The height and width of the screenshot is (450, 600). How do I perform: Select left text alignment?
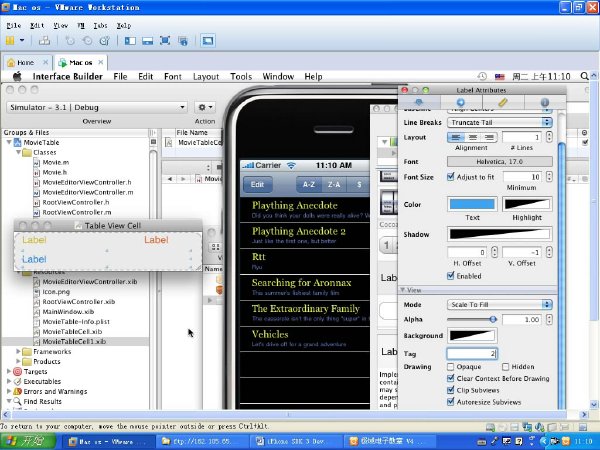tap(456, 137)
